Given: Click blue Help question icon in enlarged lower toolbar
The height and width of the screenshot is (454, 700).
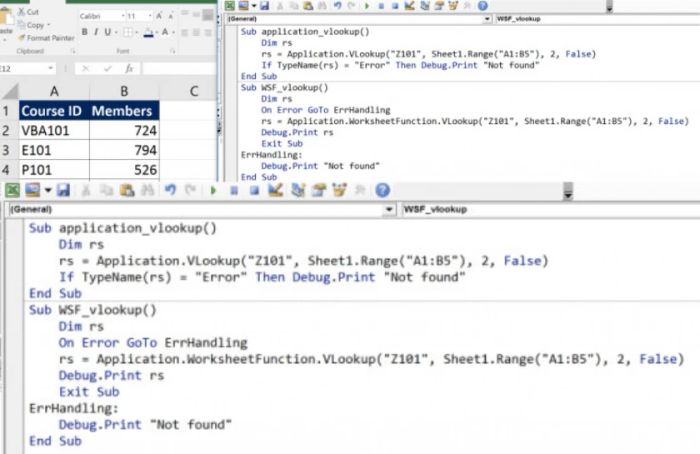Looking at the screenshot, I should (382, 191).
